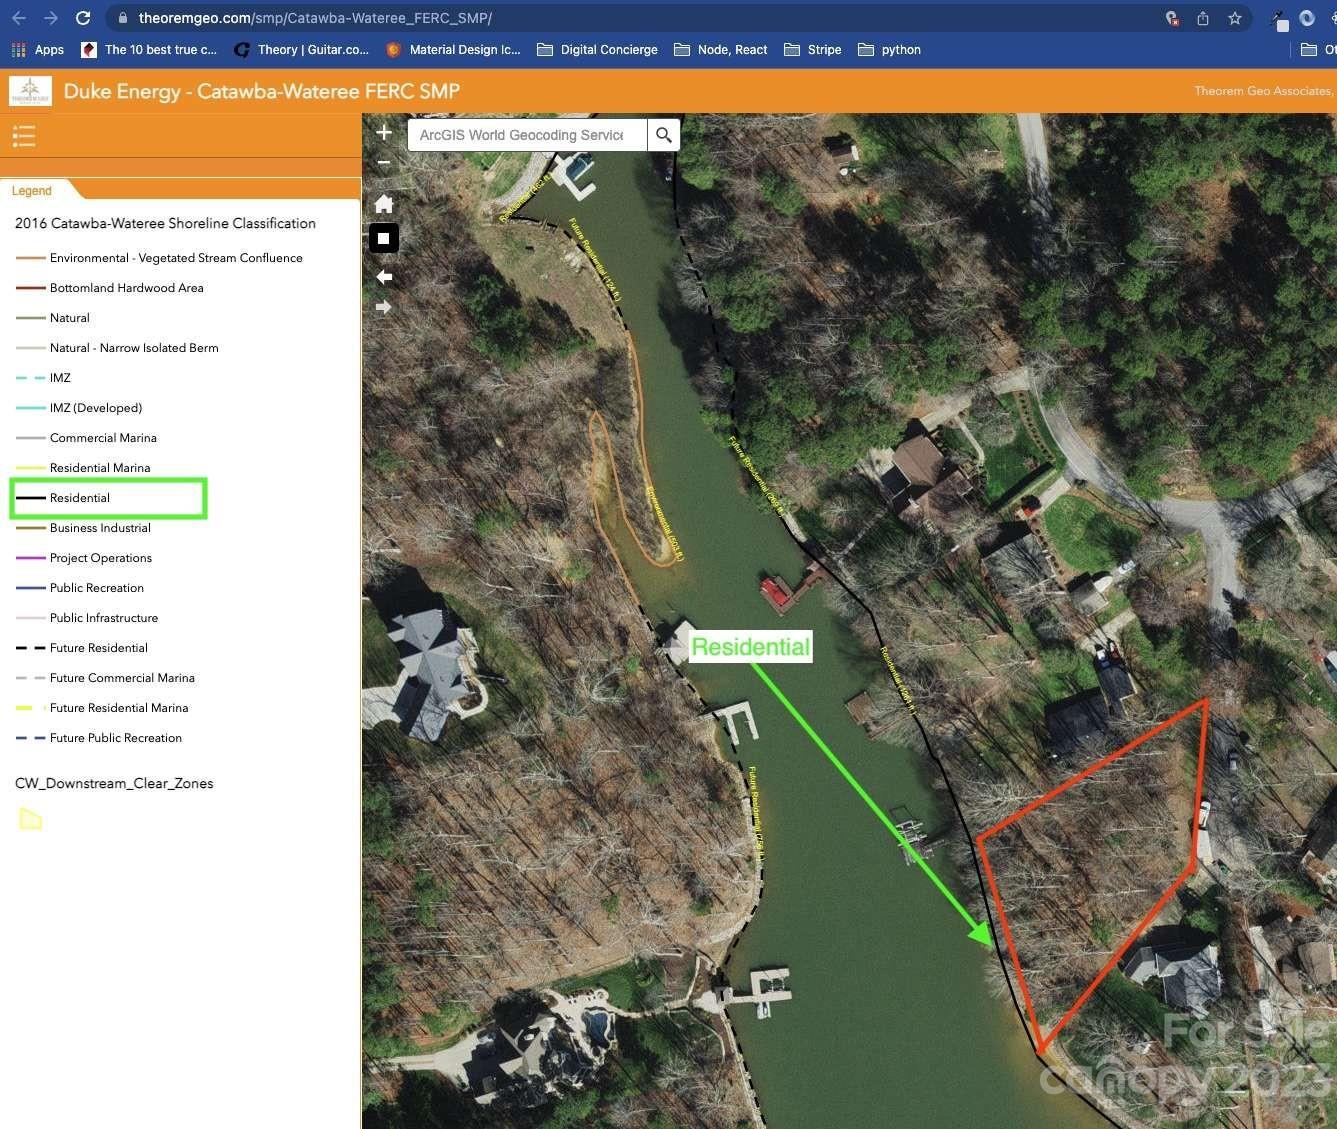Image resolution: width=1337 pixels, height=1129 pixels.
Task: Click the Theorem Geo Associates link
Action: click(x=1263, y=91)
